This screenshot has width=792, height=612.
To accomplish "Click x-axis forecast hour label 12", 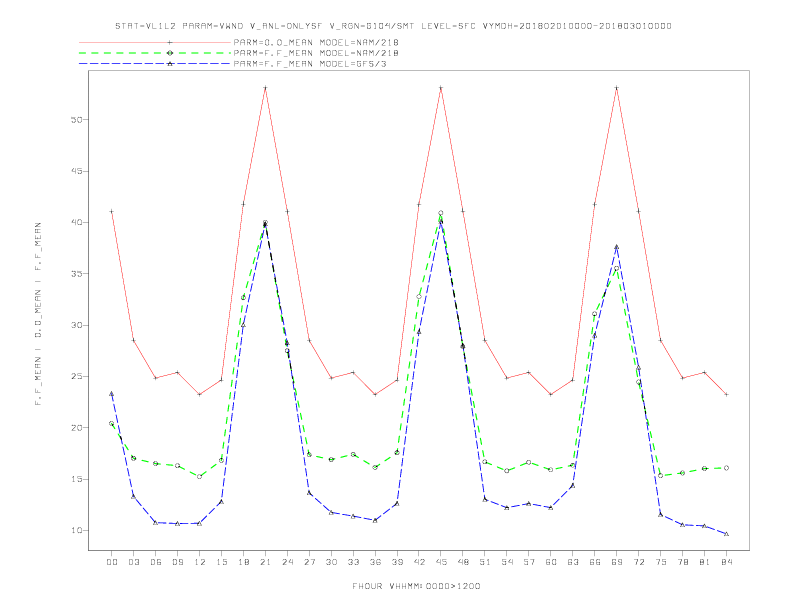I will point(200,562).
